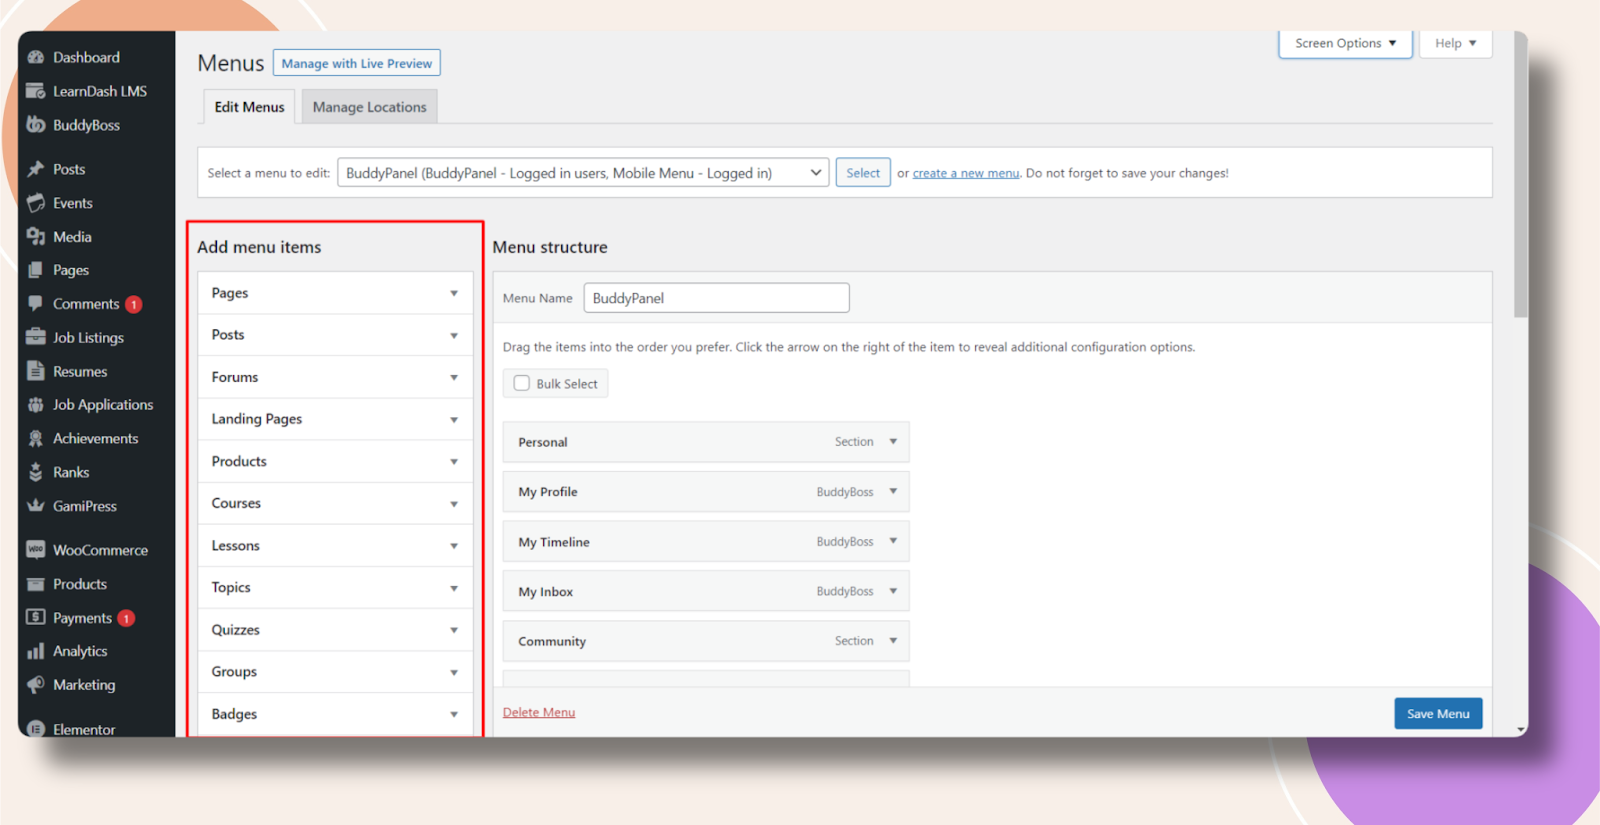The width and height of the screenshot is (1600, 825).
Task: Click the Achievements award icon
Action: click(x=36, y=438)
